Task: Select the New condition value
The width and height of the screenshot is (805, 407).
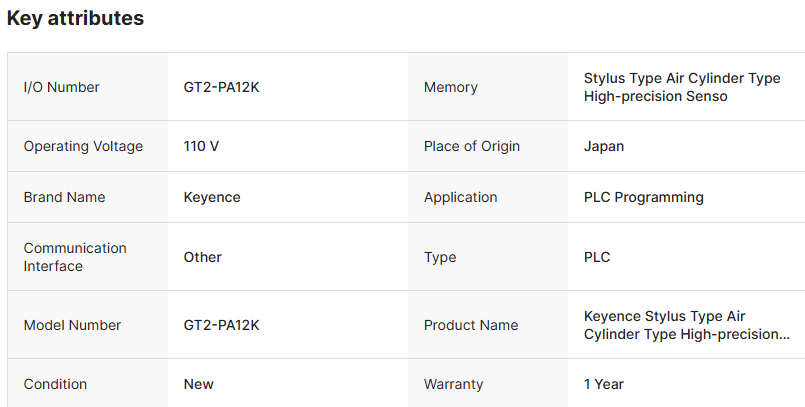Action: click(198, 384)
